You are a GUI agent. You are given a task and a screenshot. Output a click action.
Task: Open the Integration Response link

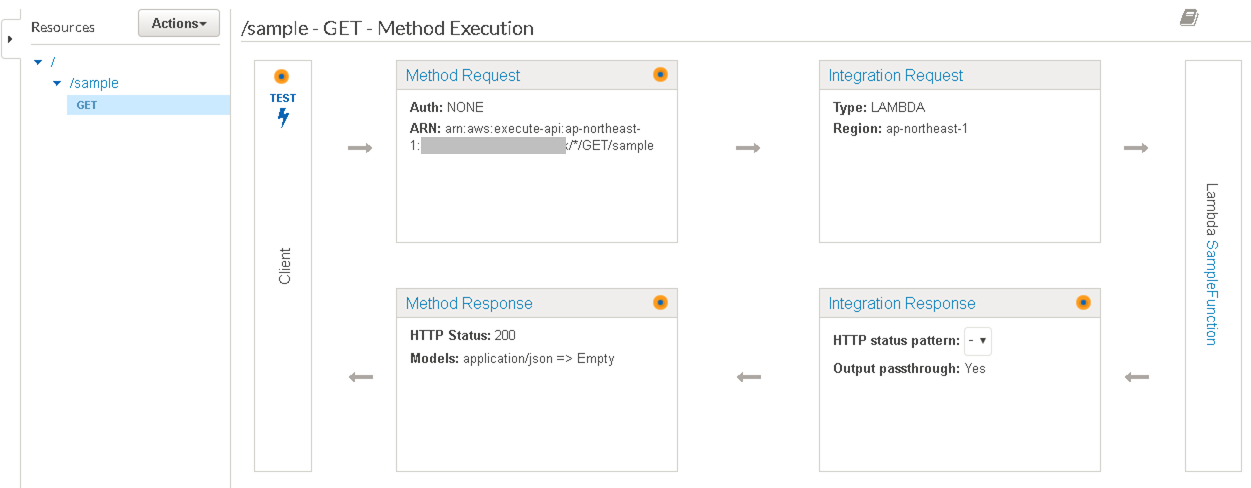[x=902, y=303]
